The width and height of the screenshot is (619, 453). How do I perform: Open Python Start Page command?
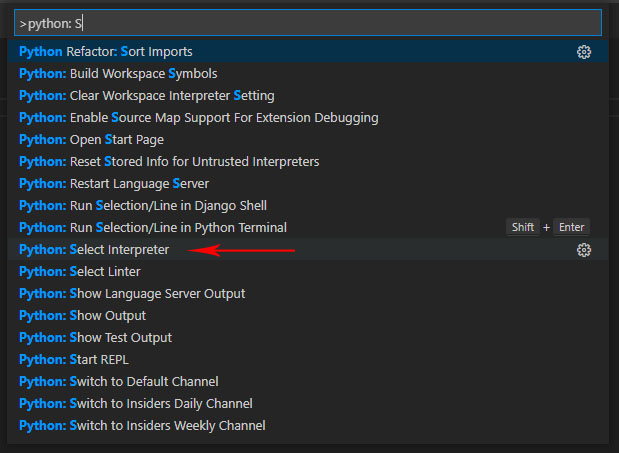(91, 139)
